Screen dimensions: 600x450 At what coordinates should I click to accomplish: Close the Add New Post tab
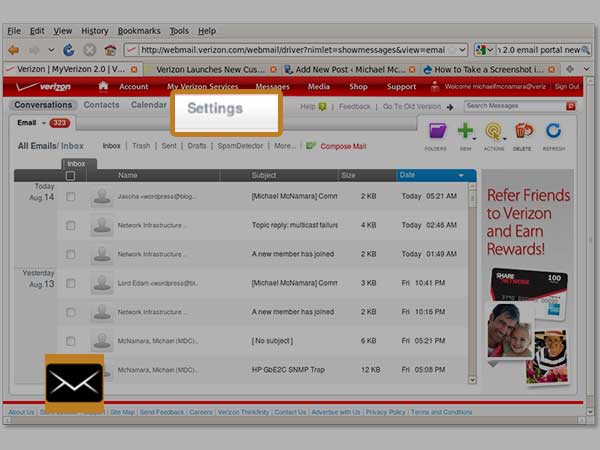[412, 69]
